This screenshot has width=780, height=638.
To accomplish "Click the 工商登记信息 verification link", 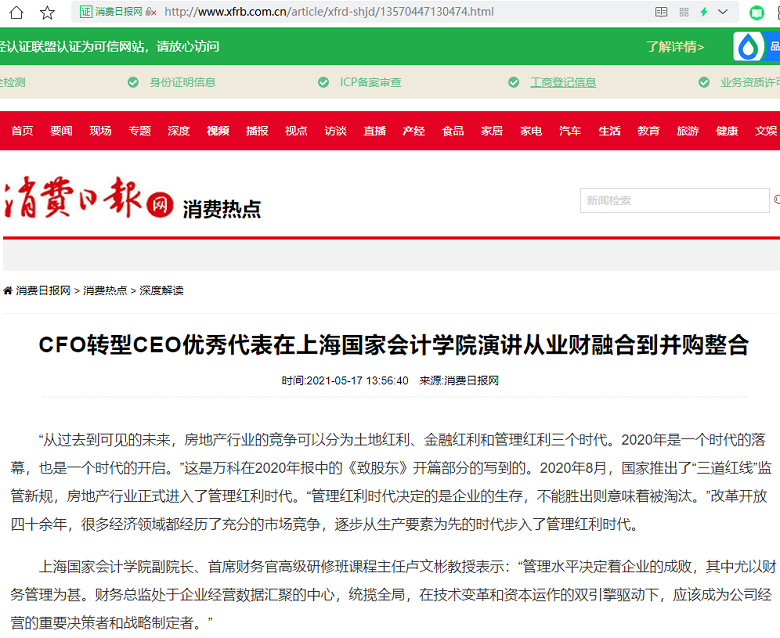I will tap(562, 82).
